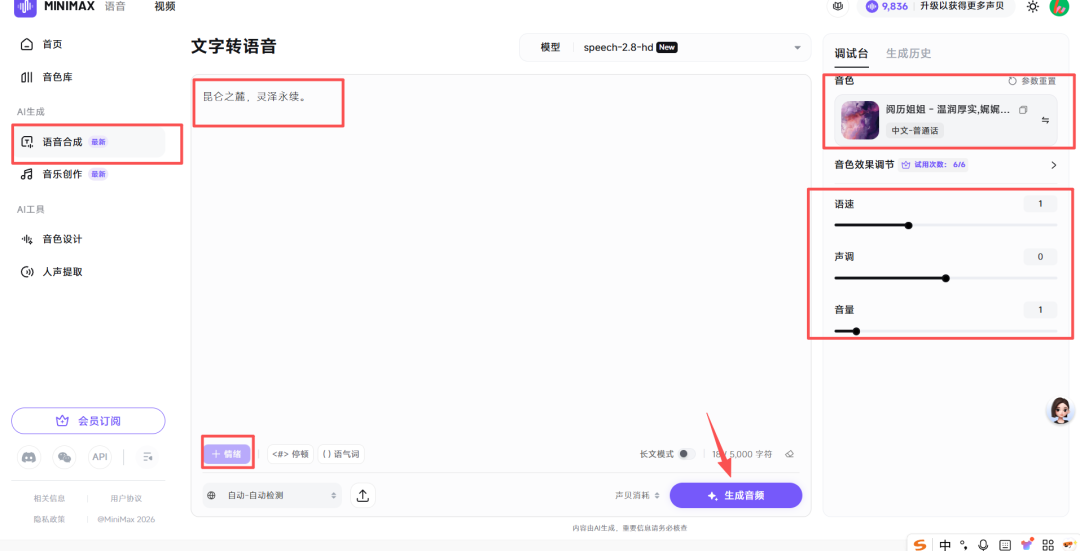Switch to the 语音 top tab
1080x551 pixels.
[x=115, y=6]
